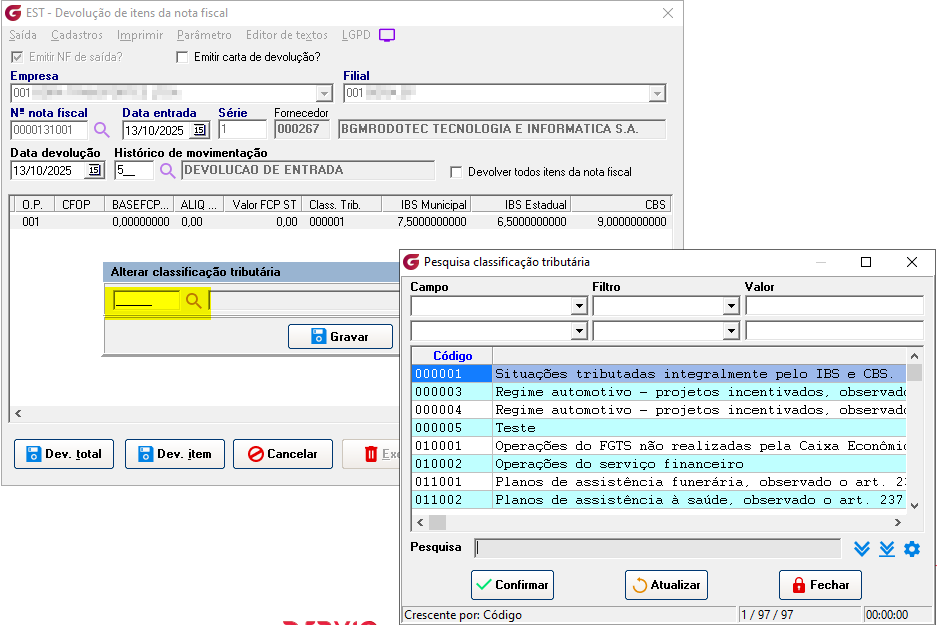Open the Editor de textos menu
This screenshot has height=625, width=937.
click(287, 35)
